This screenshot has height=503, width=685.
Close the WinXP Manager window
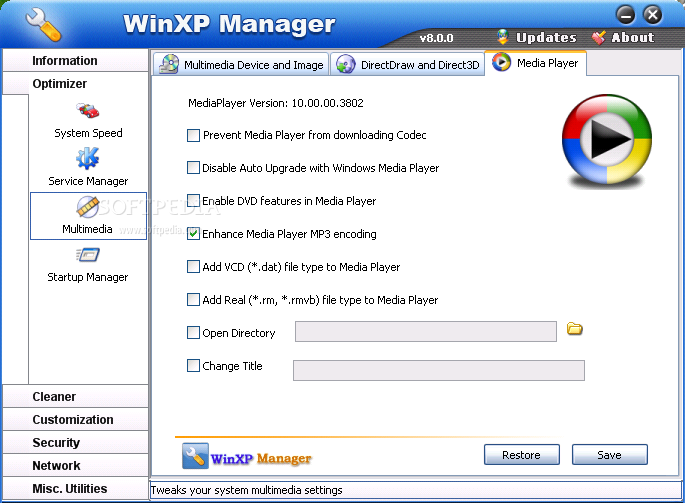click(653, 15)
